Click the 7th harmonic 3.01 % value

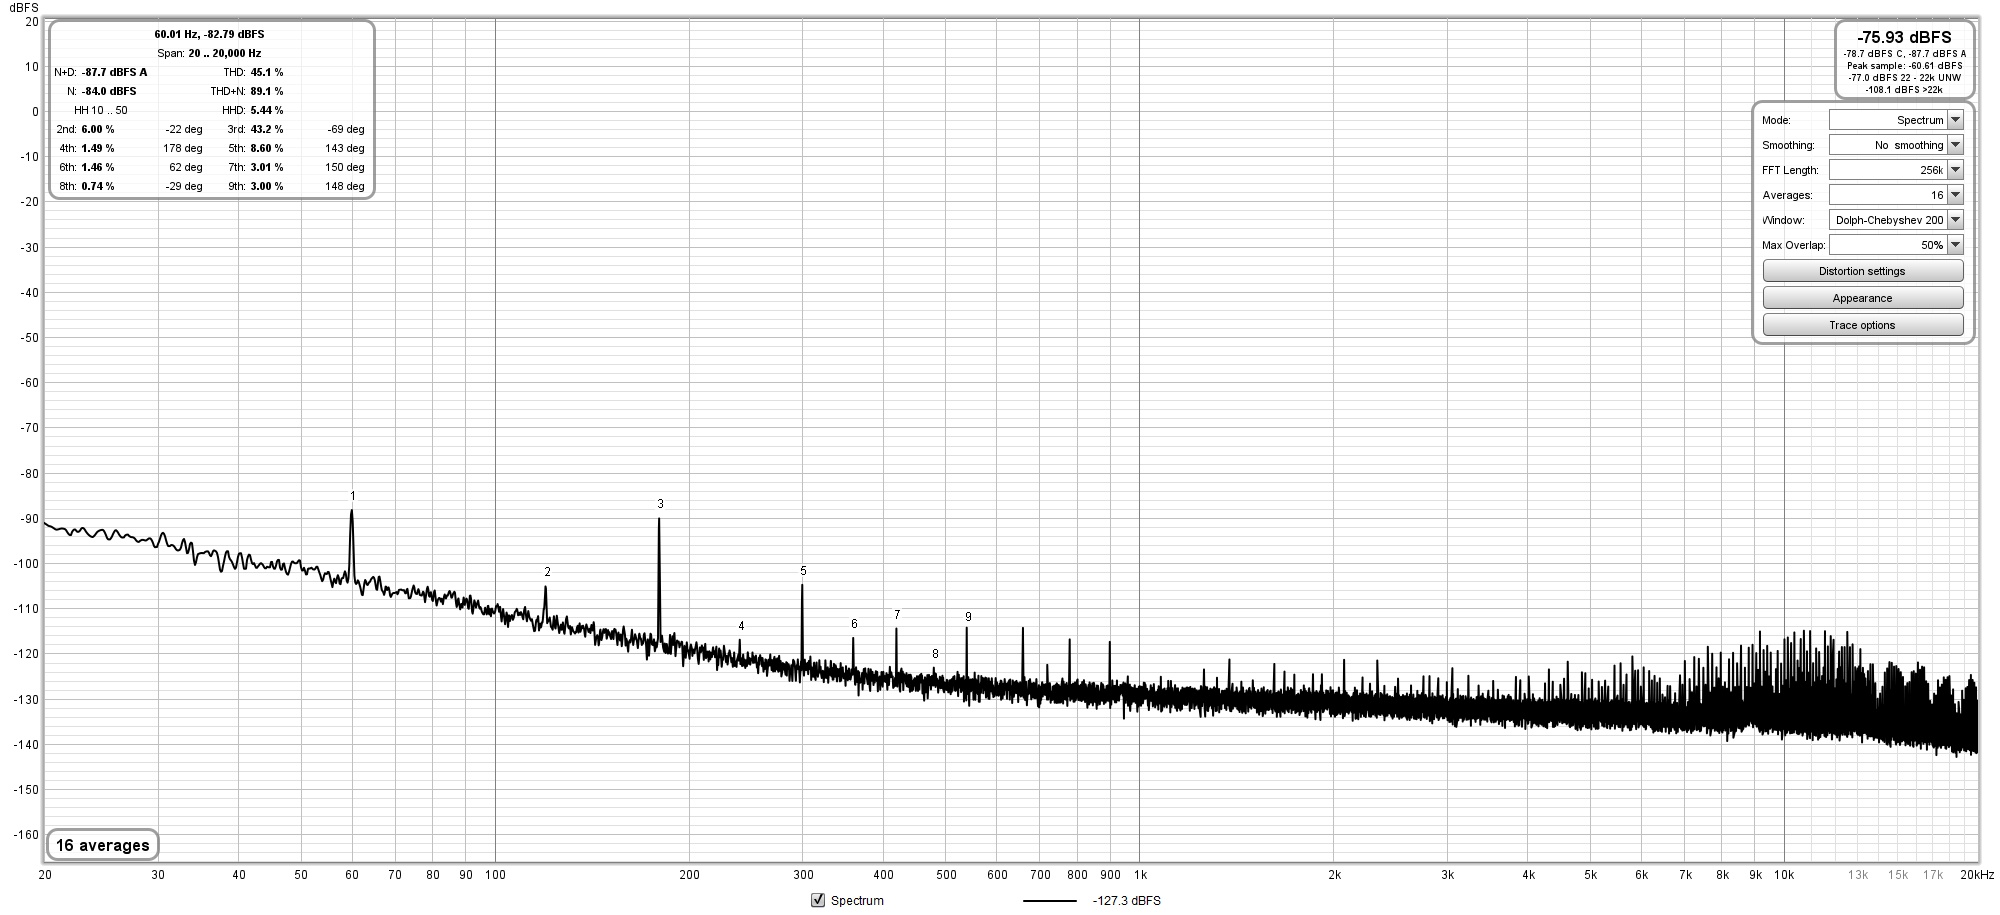[x=267, y=167]
